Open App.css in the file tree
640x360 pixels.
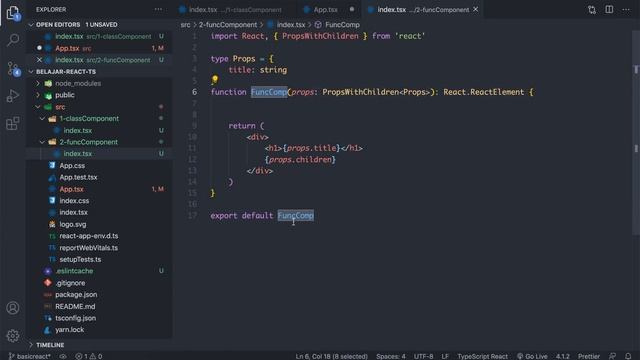(99, 166)
